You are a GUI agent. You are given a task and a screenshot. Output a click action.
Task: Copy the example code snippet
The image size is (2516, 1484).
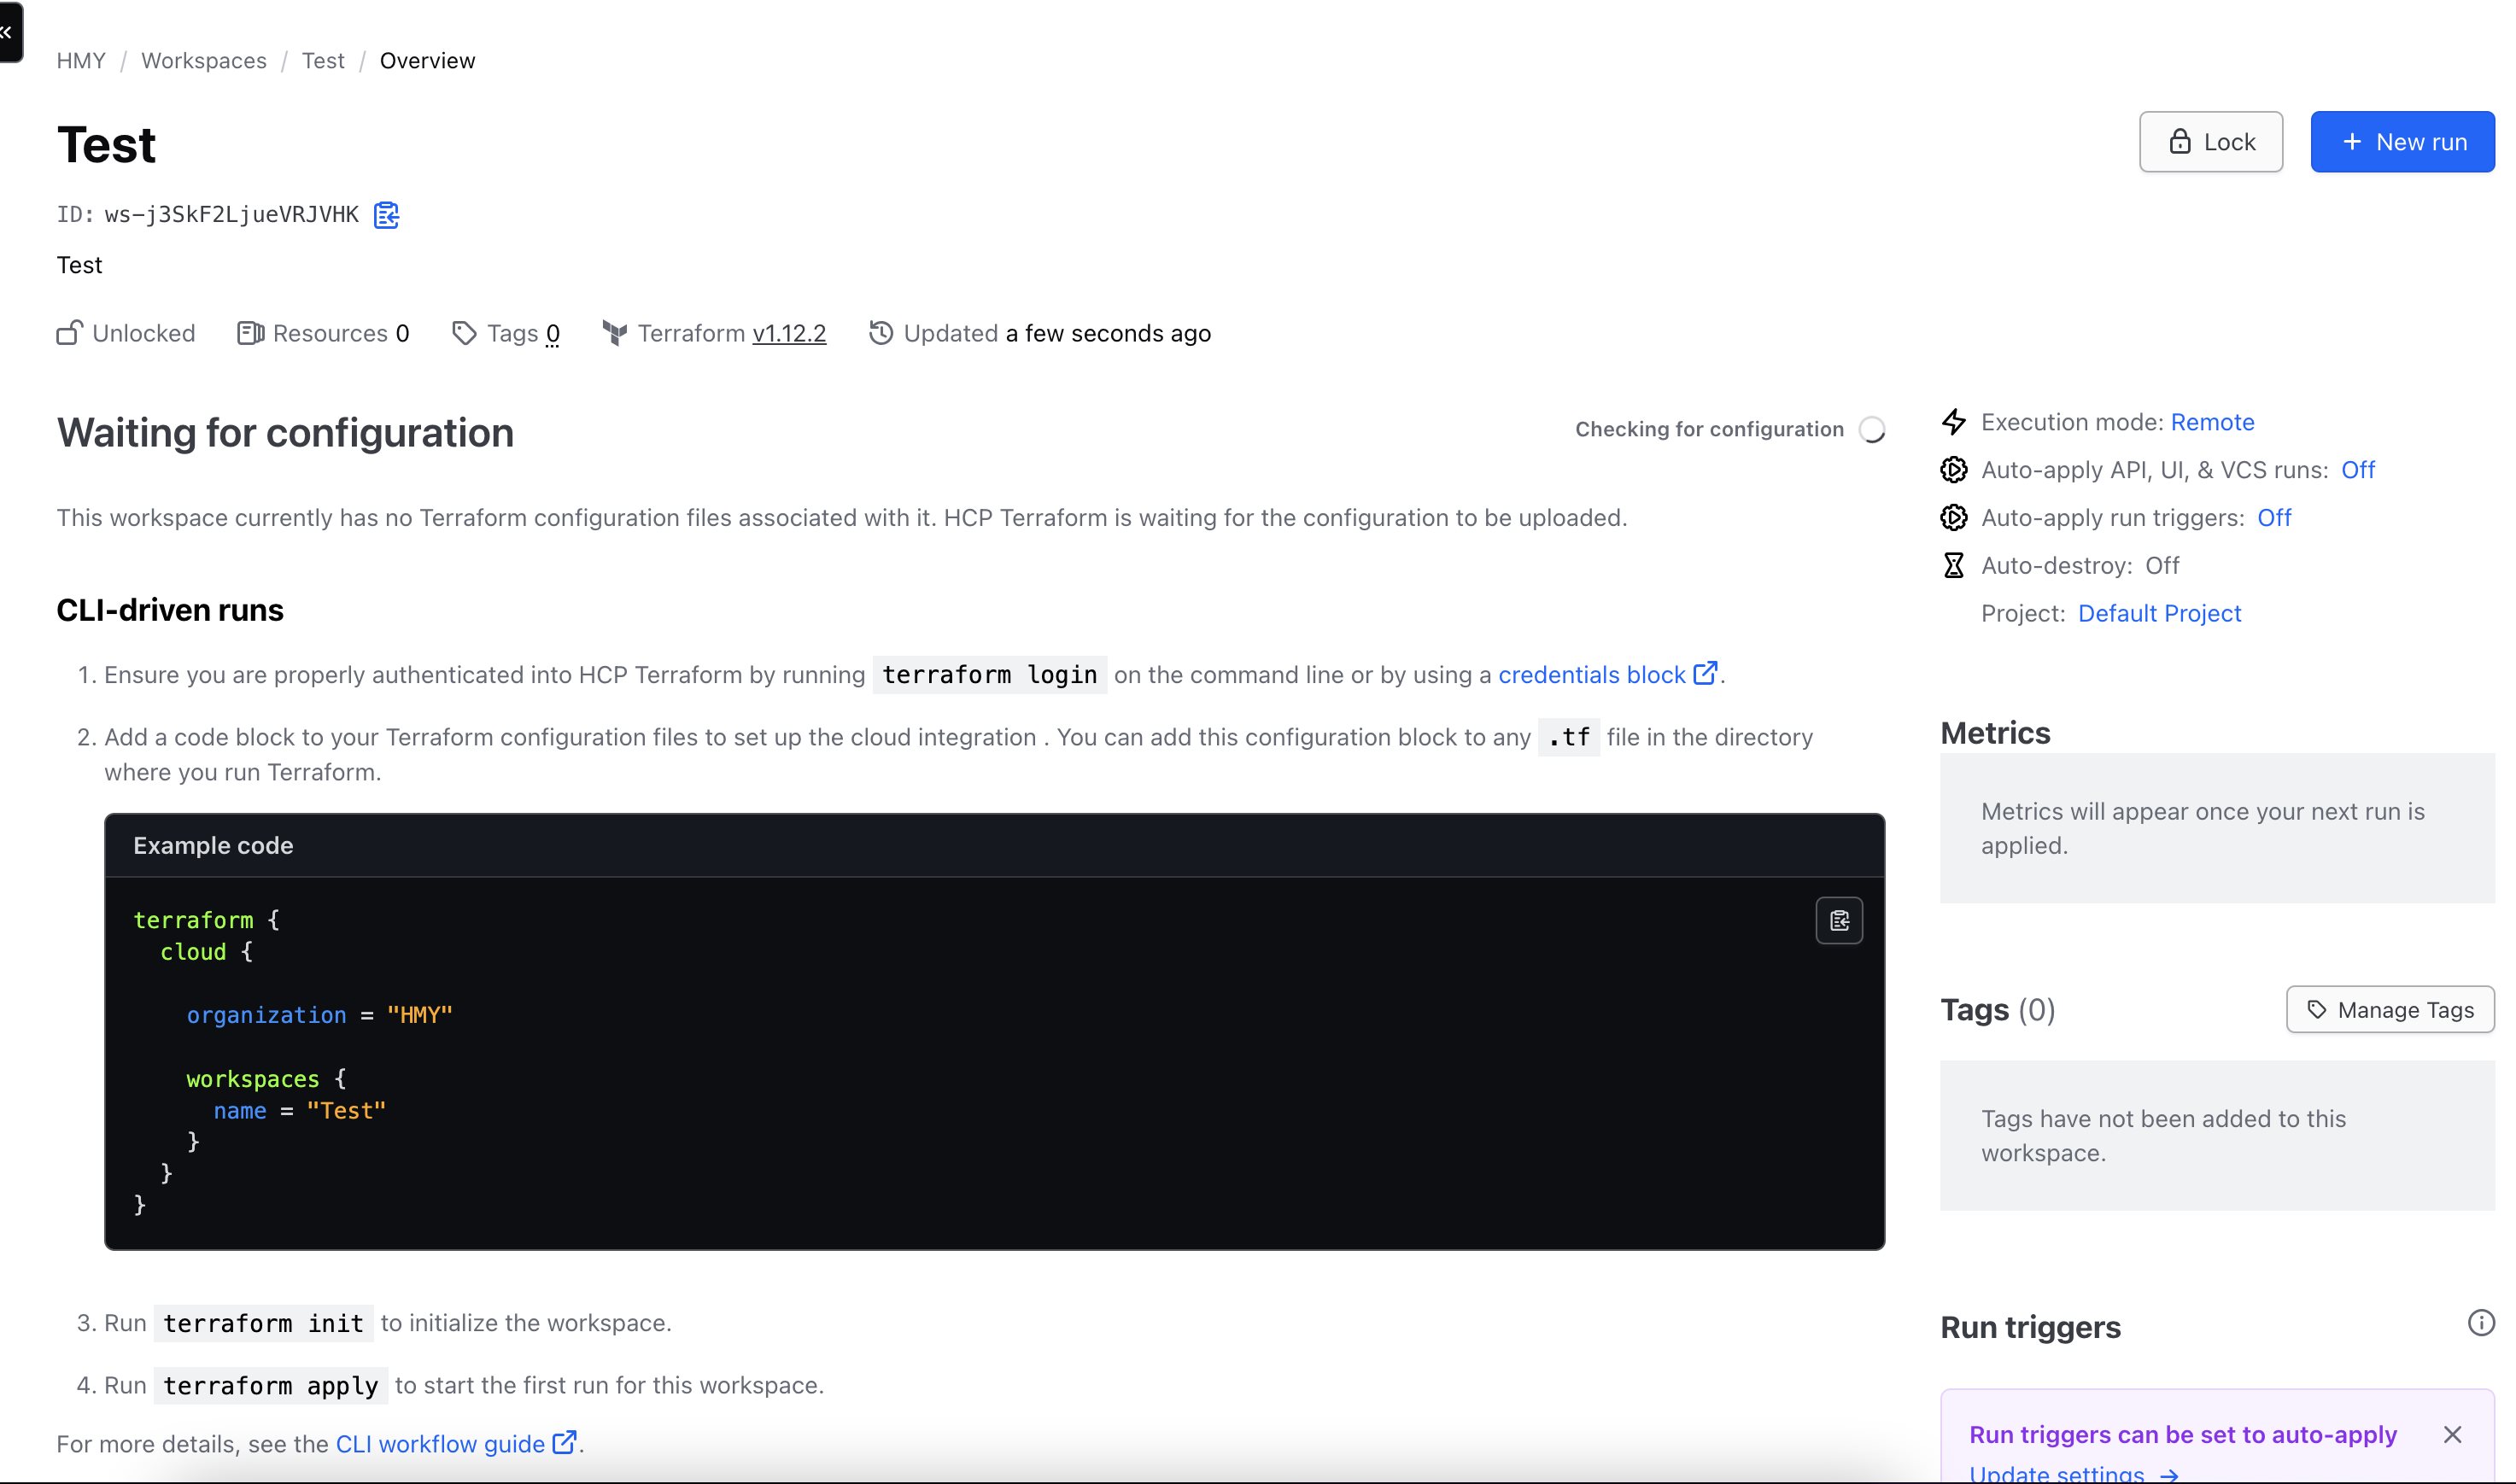click(x=1839, y=921)
